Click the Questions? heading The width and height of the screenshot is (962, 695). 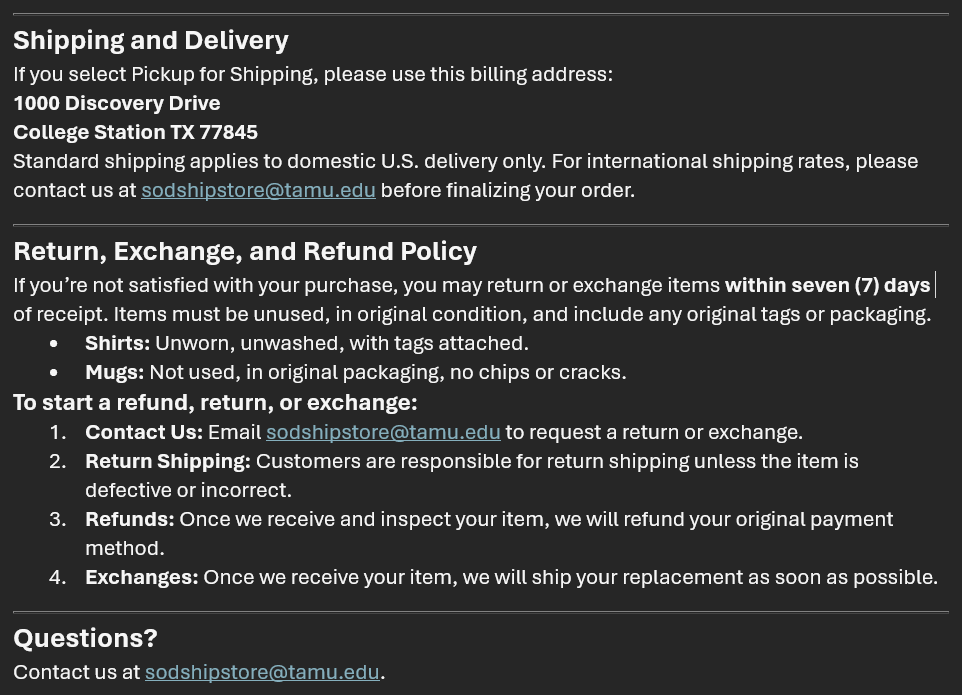[x=85, y=639]
